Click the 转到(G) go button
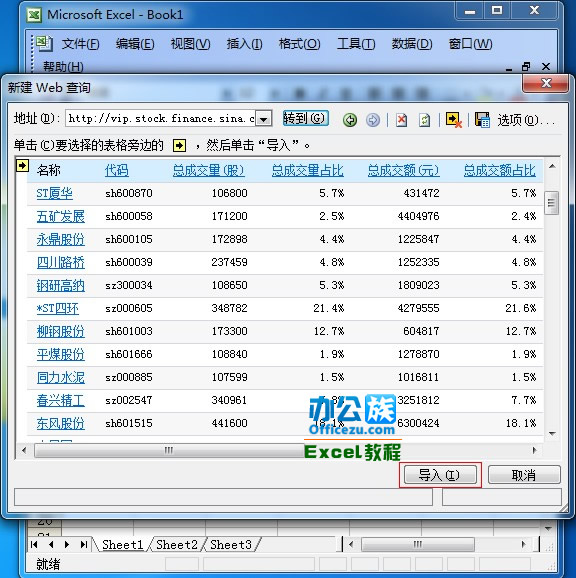576x578 pixels. (305, 118)
